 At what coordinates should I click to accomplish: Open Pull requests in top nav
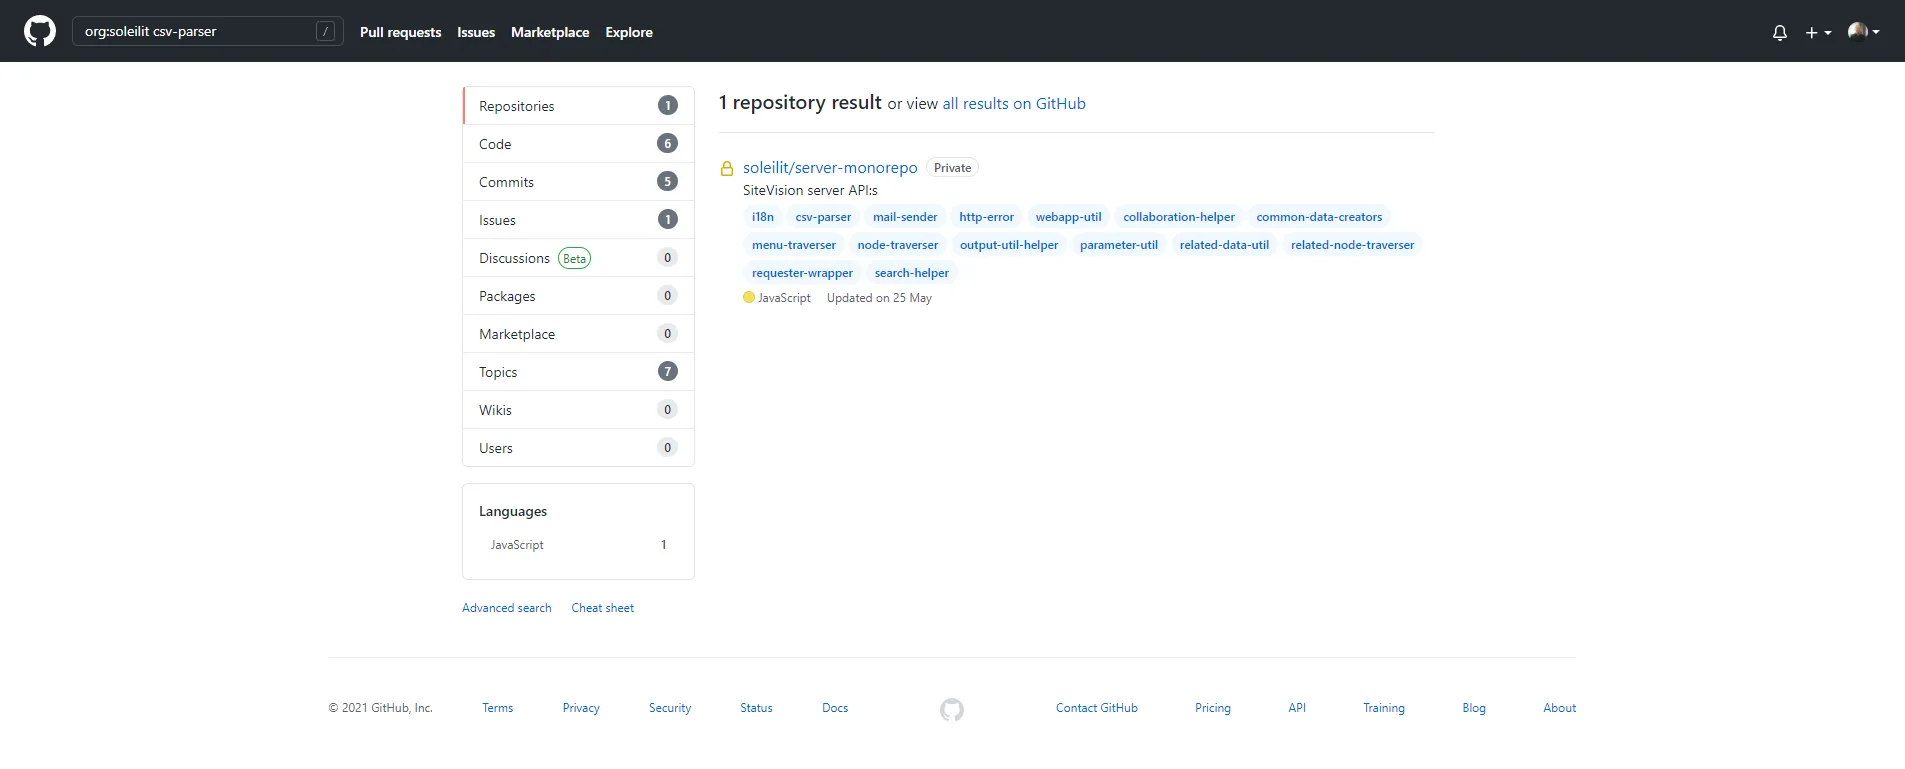(x=400, y=32)
